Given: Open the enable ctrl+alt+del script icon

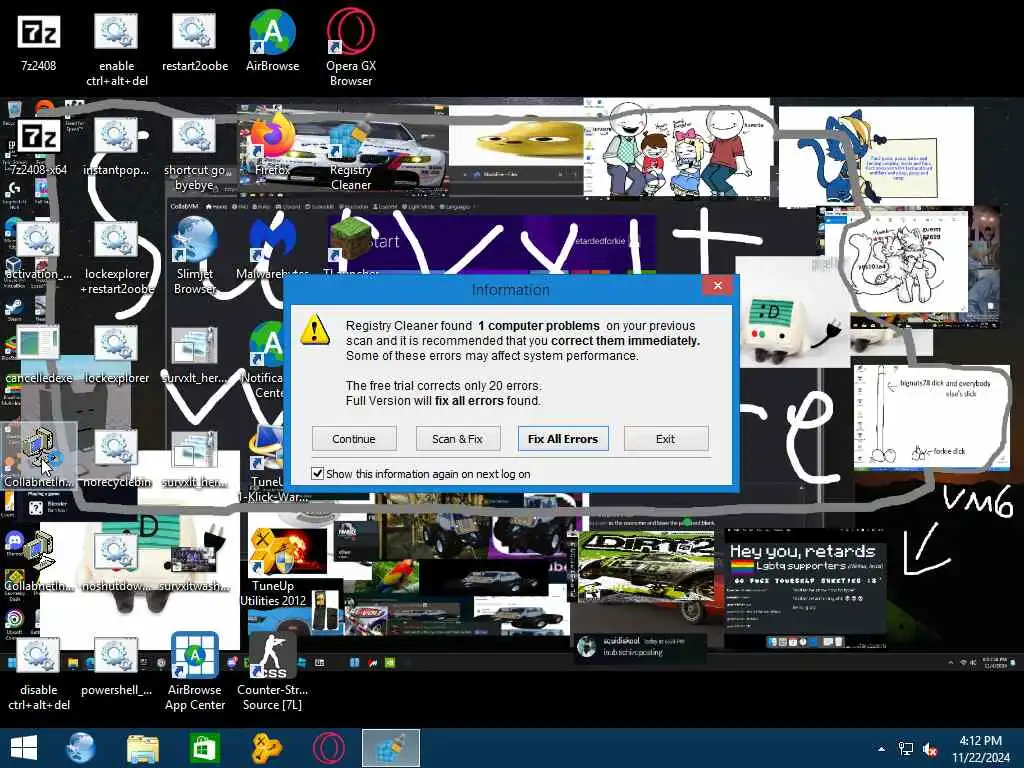Looking at the screenshot, I should pyautogui.click(x=116, y=49).
